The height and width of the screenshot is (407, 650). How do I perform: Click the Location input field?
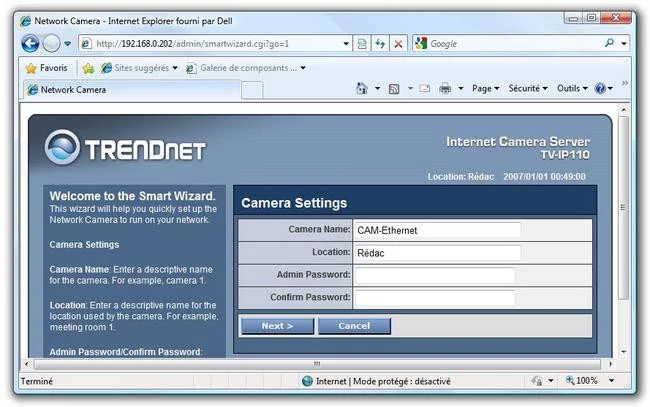pyautogui.click(x=437, y=253)
